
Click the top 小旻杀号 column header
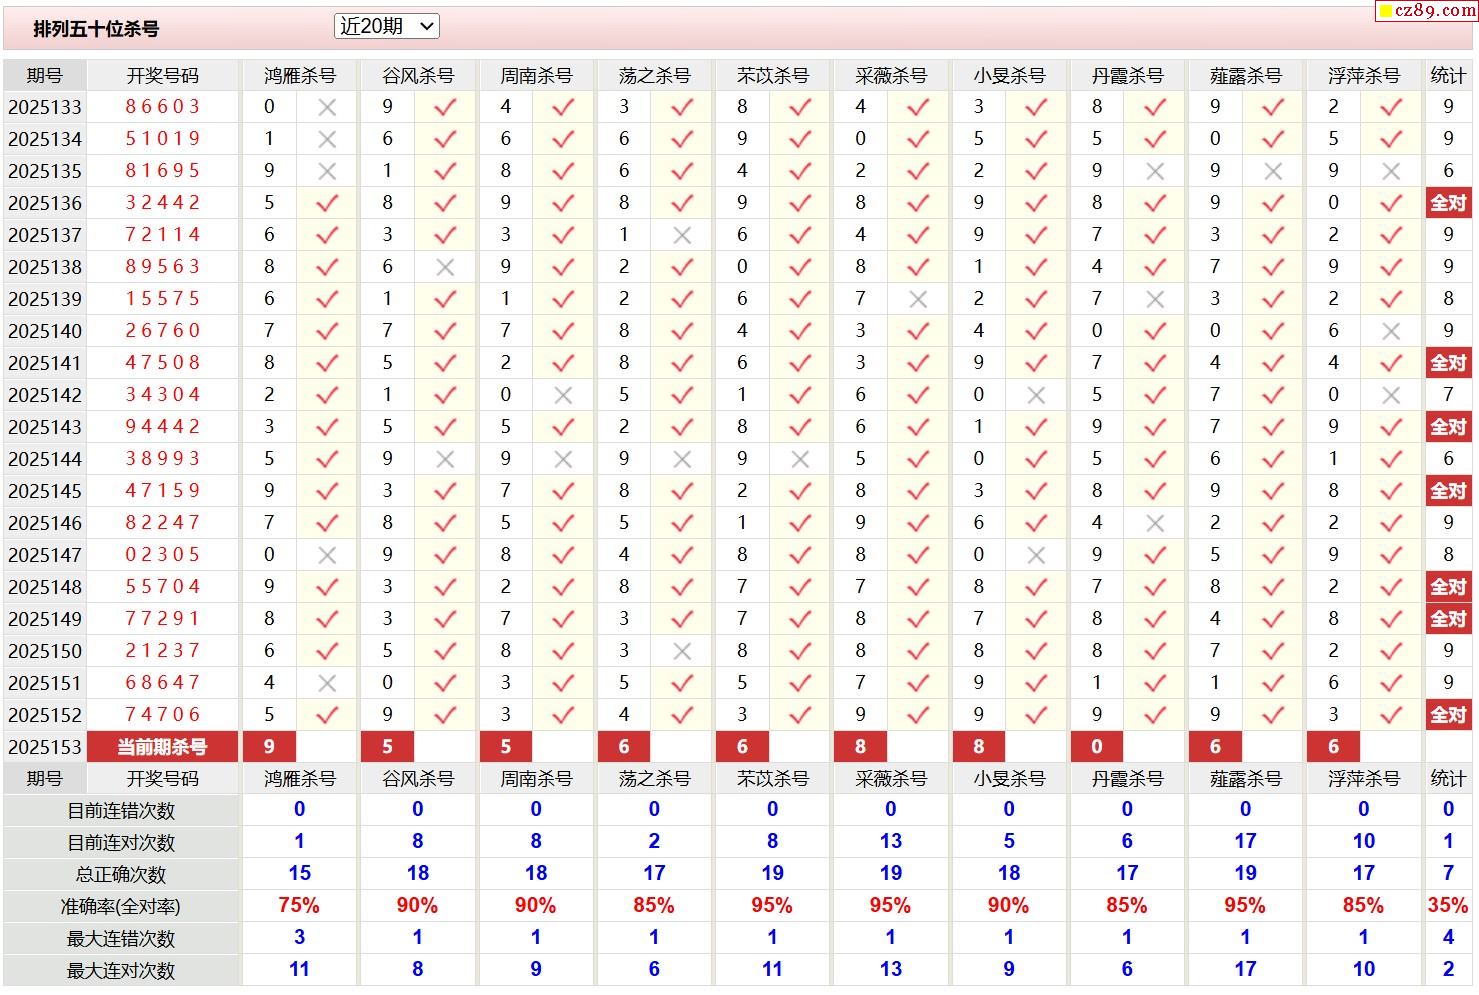tap(1009, 76)
